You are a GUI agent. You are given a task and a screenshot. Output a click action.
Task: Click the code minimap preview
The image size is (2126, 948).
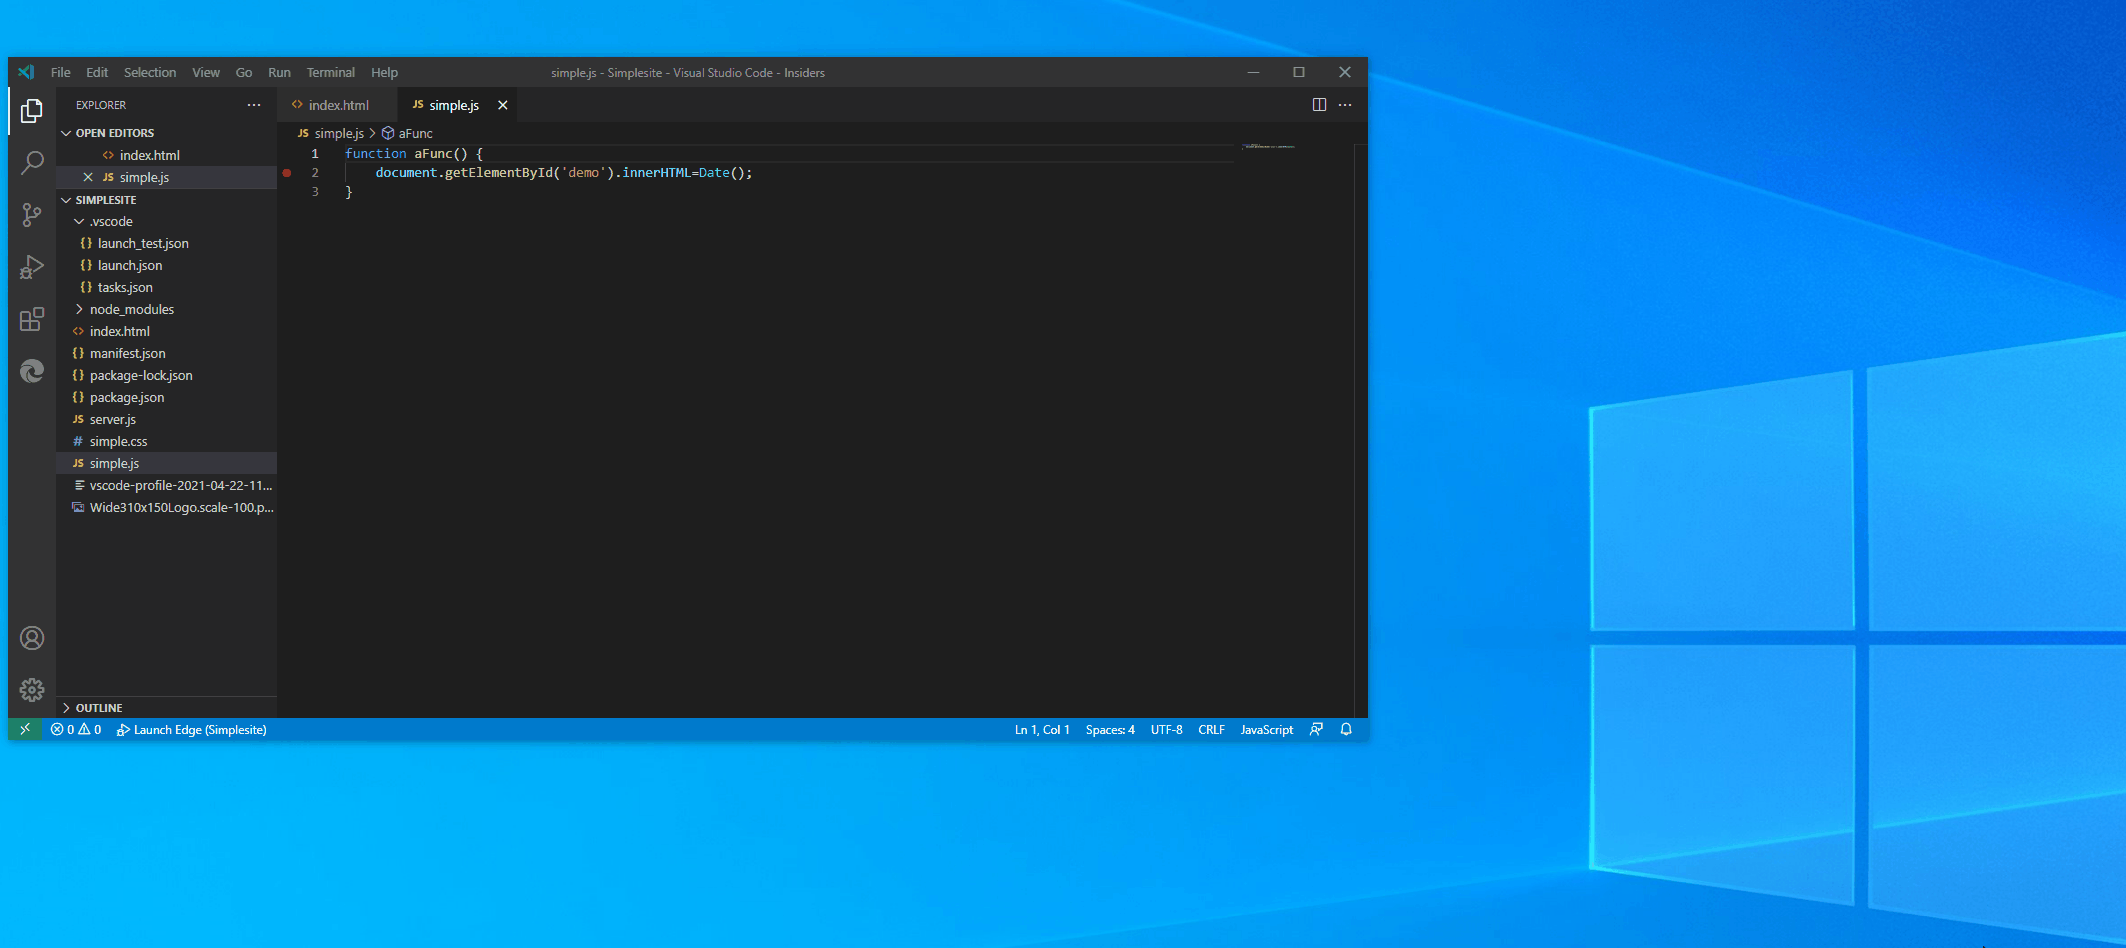(1268, 147)
